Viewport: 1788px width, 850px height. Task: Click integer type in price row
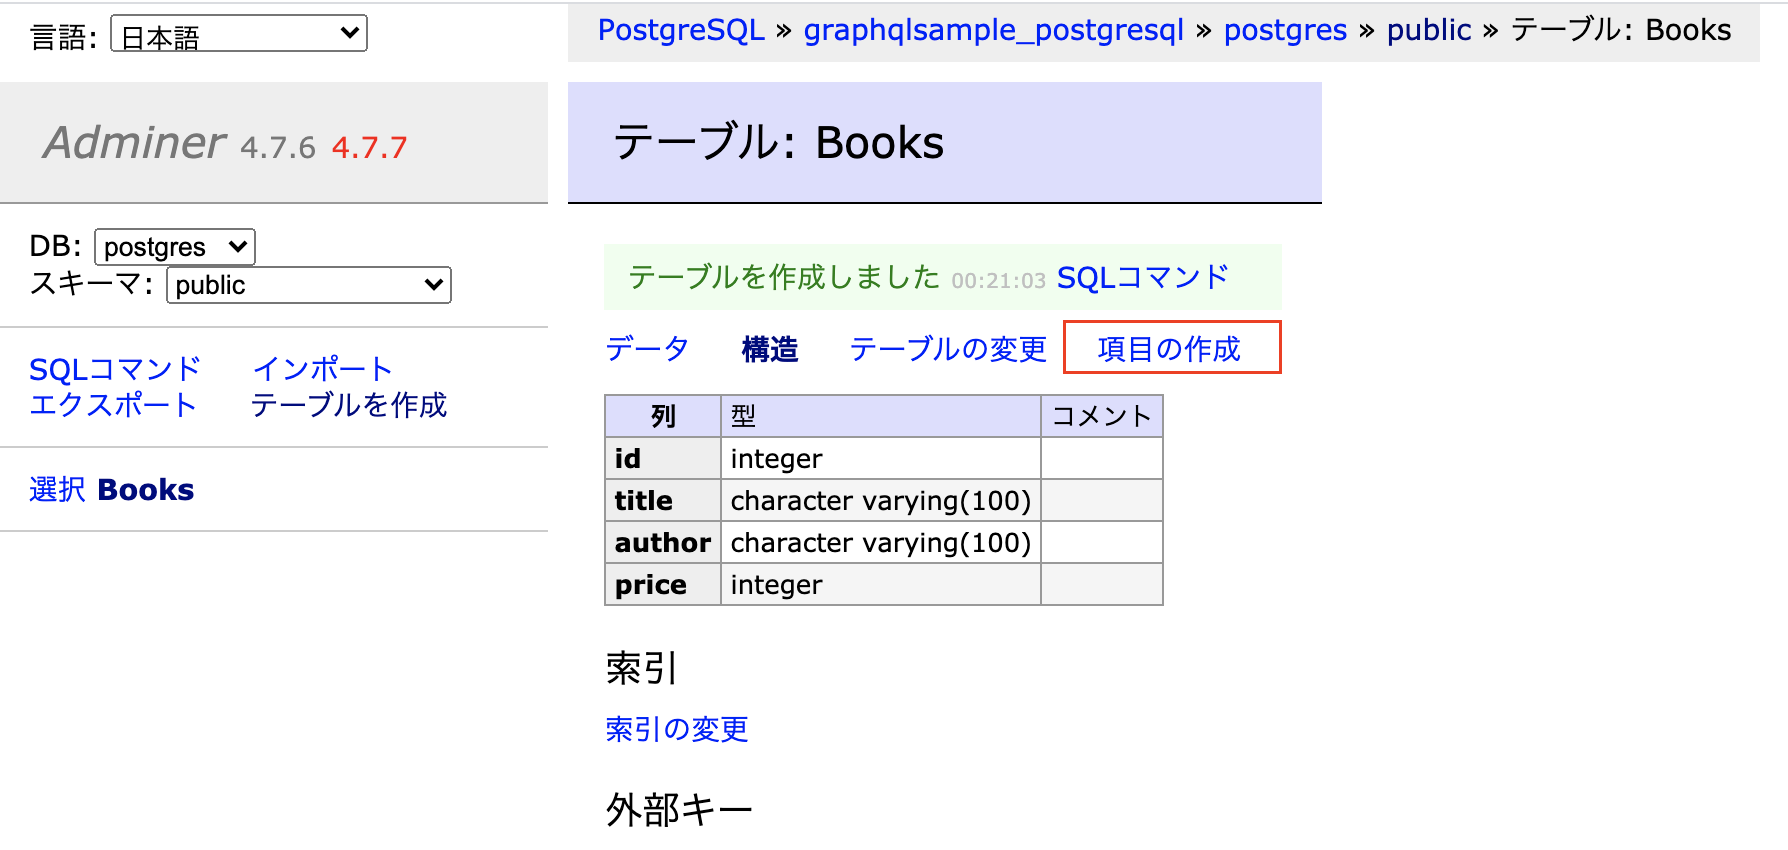click(777, 585)
